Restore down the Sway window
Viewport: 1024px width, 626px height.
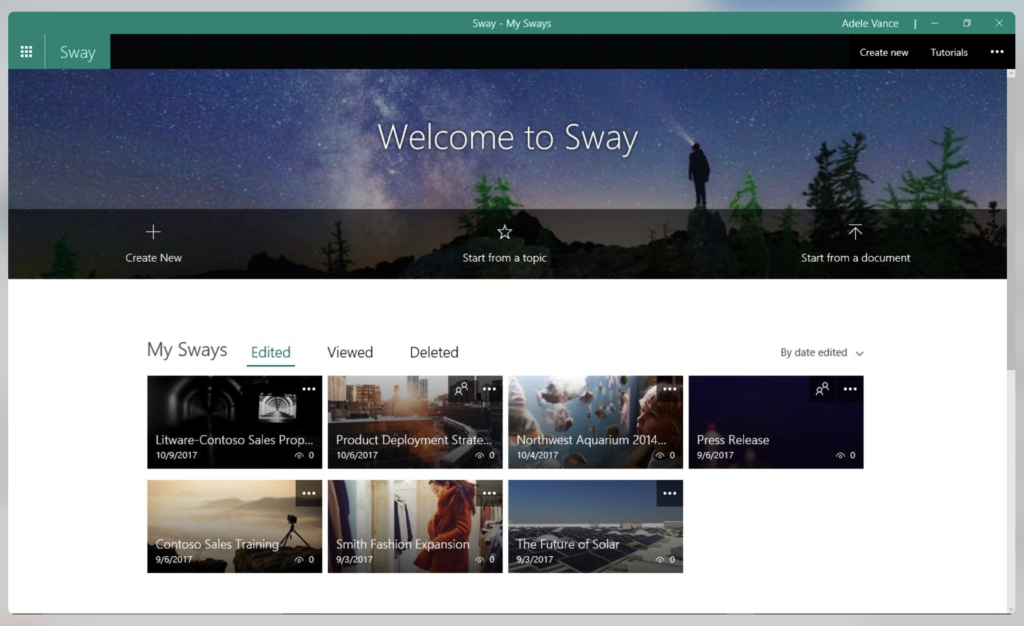[967, 23]
